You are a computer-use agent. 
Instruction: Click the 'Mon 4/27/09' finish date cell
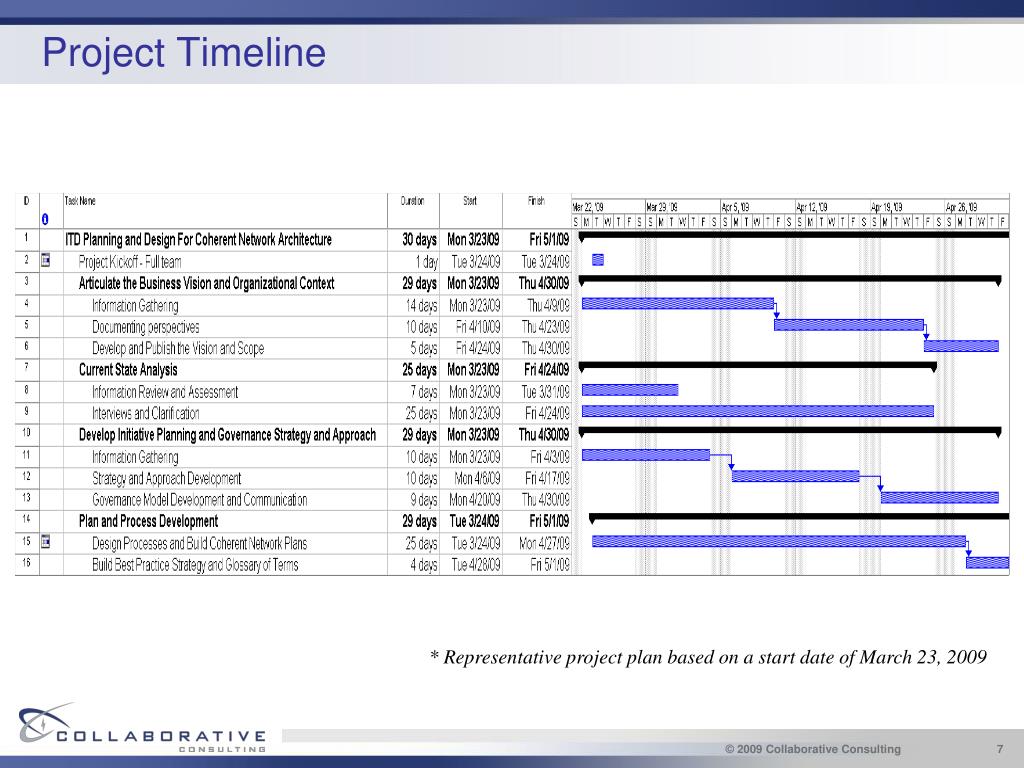pyautogui.click(x=545, y=543)
